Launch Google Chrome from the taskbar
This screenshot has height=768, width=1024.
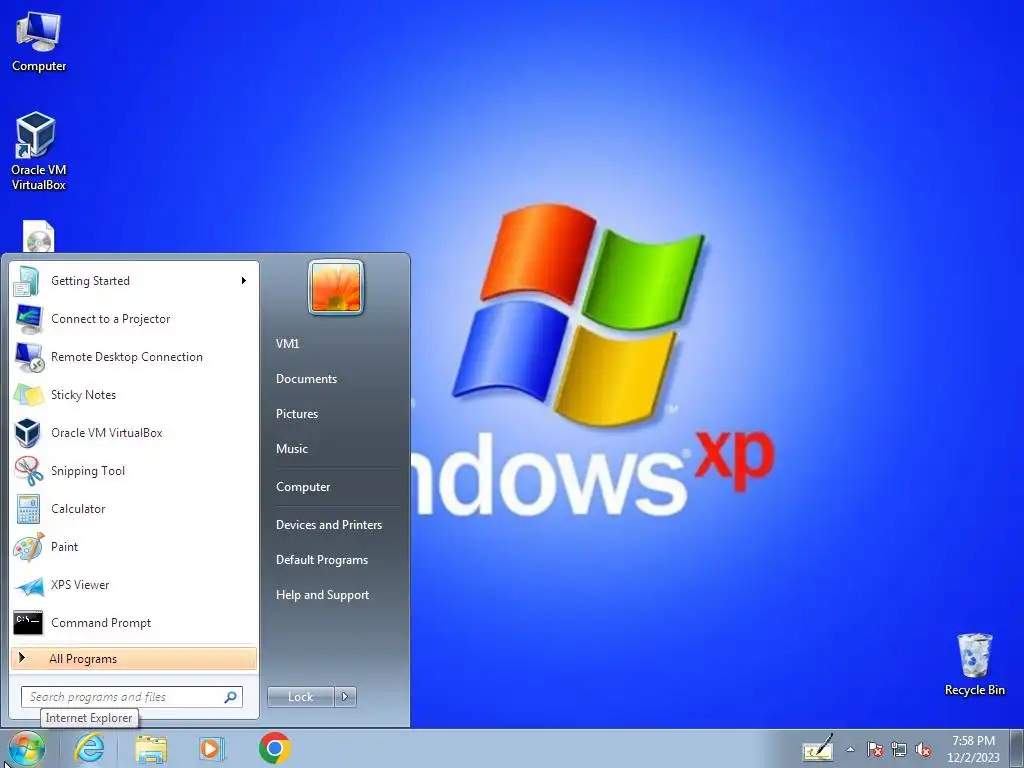[274, 748]
